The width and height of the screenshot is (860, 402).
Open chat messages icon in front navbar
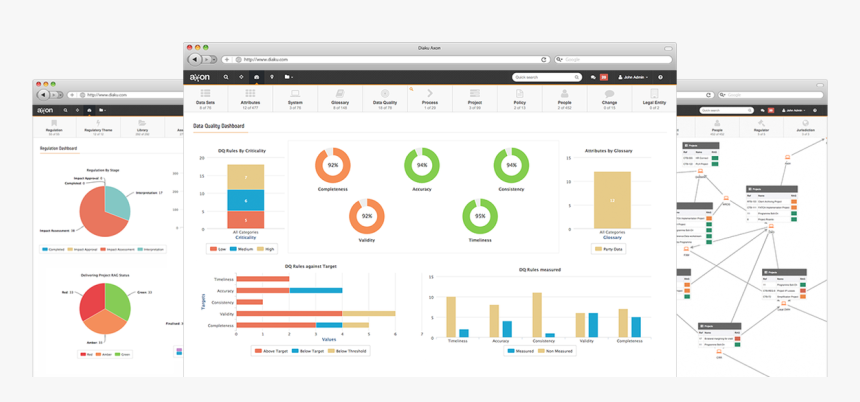click(593, 77)
